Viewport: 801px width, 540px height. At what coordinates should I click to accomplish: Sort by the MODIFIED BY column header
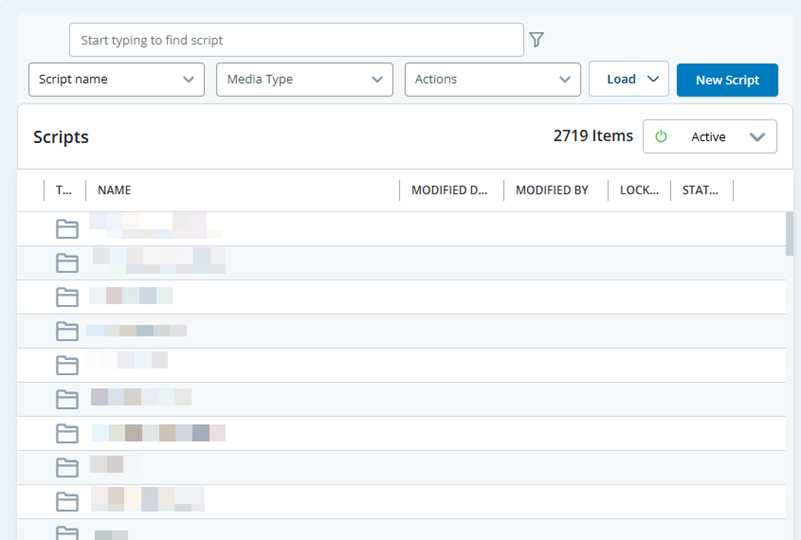click(552, 190)
